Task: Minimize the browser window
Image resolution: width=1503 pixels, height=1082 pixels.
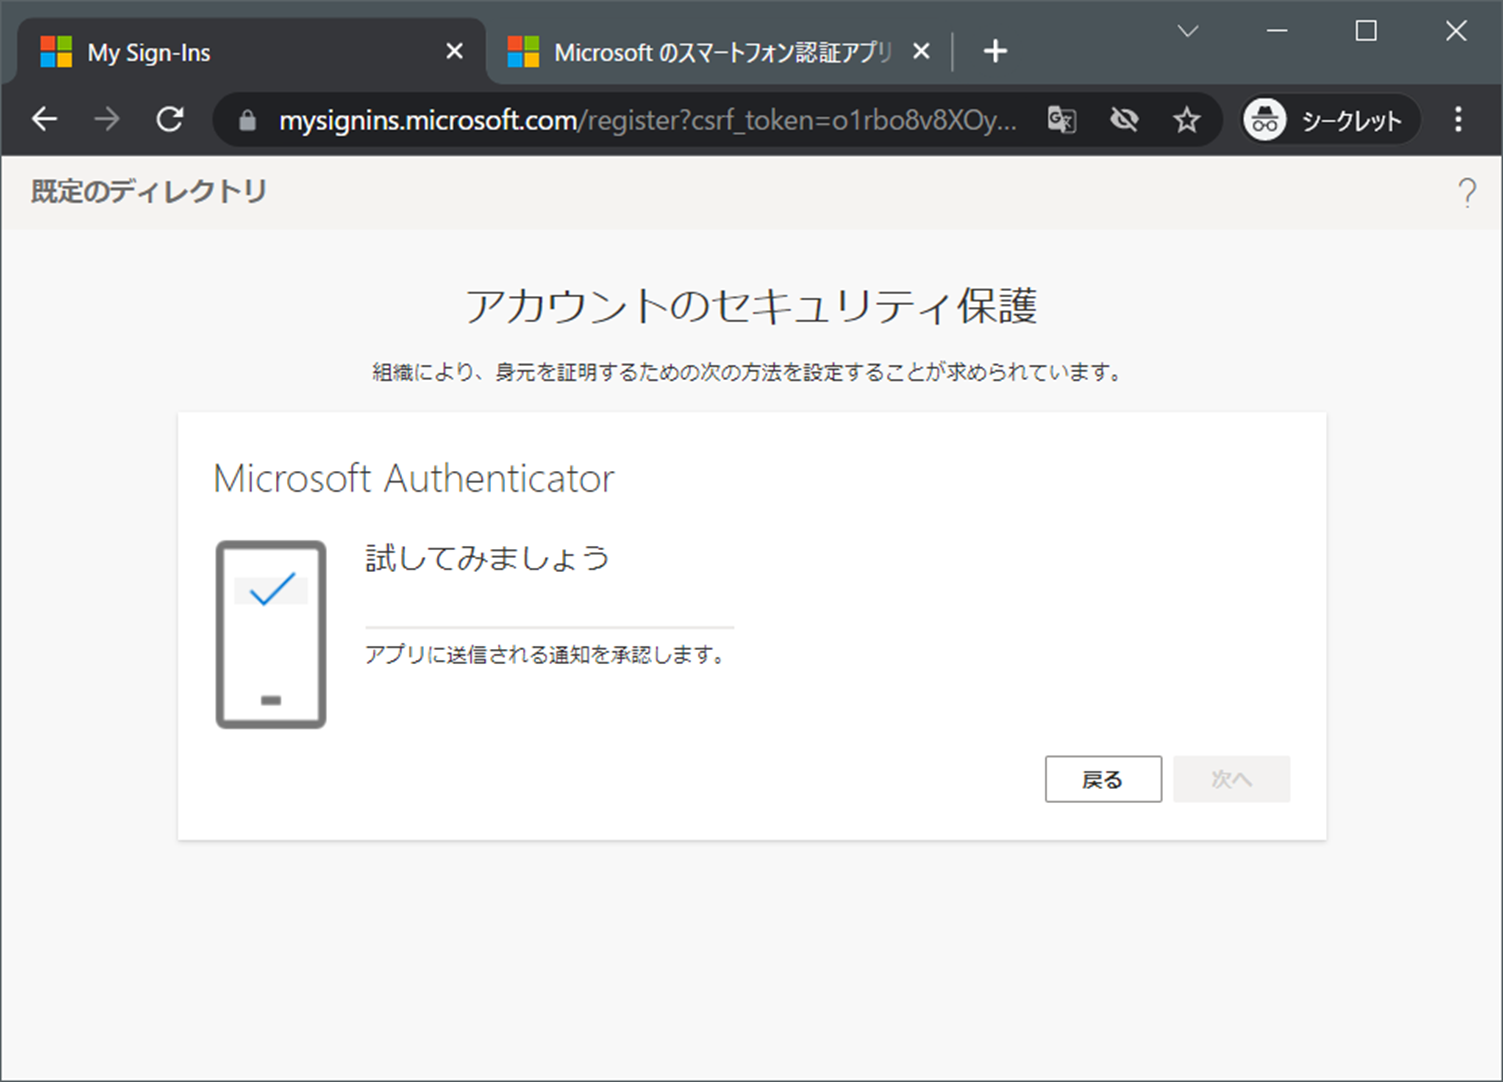Action: [1277, 31]
